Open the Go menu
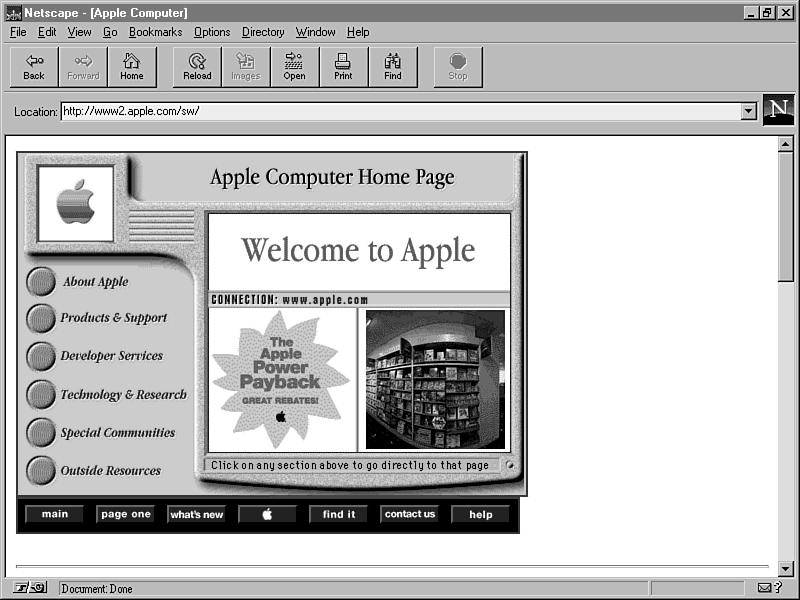This screenshot has width=800, height=600. tap(110, 32)
